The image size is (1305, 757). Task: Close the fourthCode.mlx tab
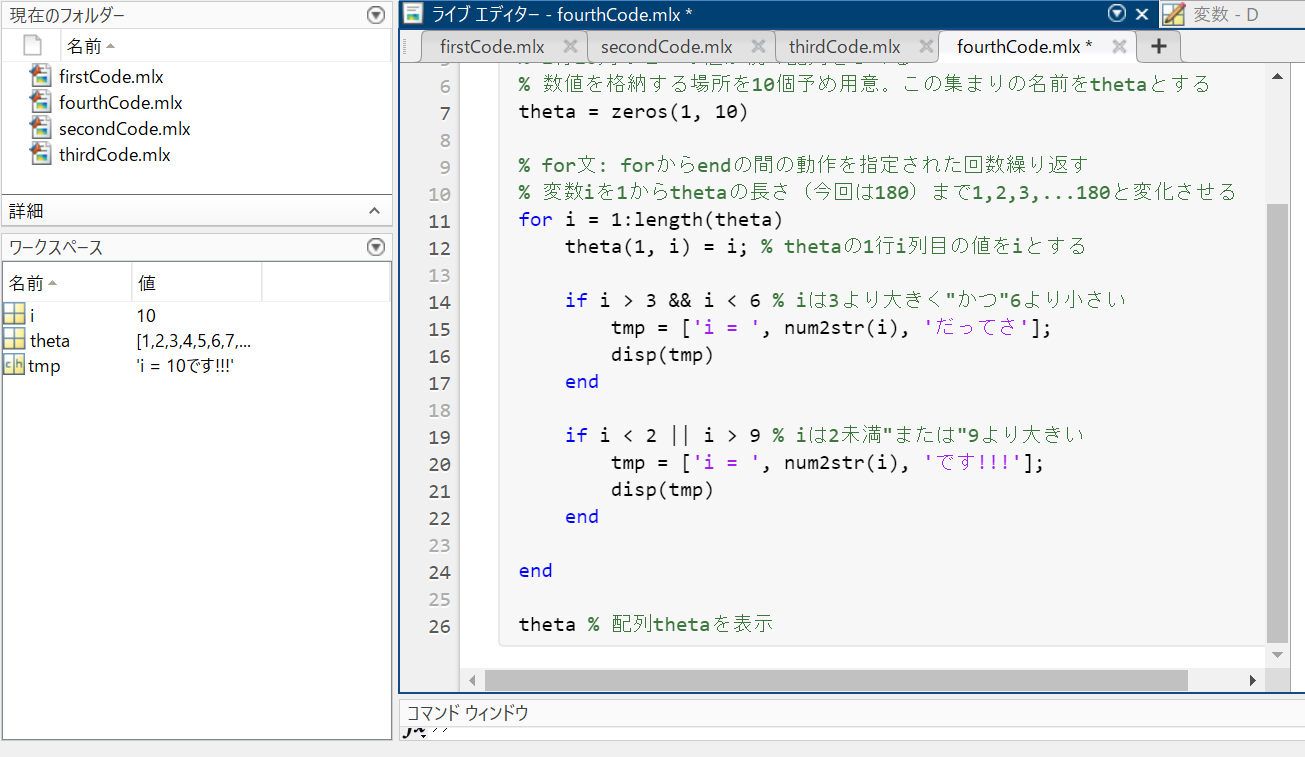point(1119,46)
